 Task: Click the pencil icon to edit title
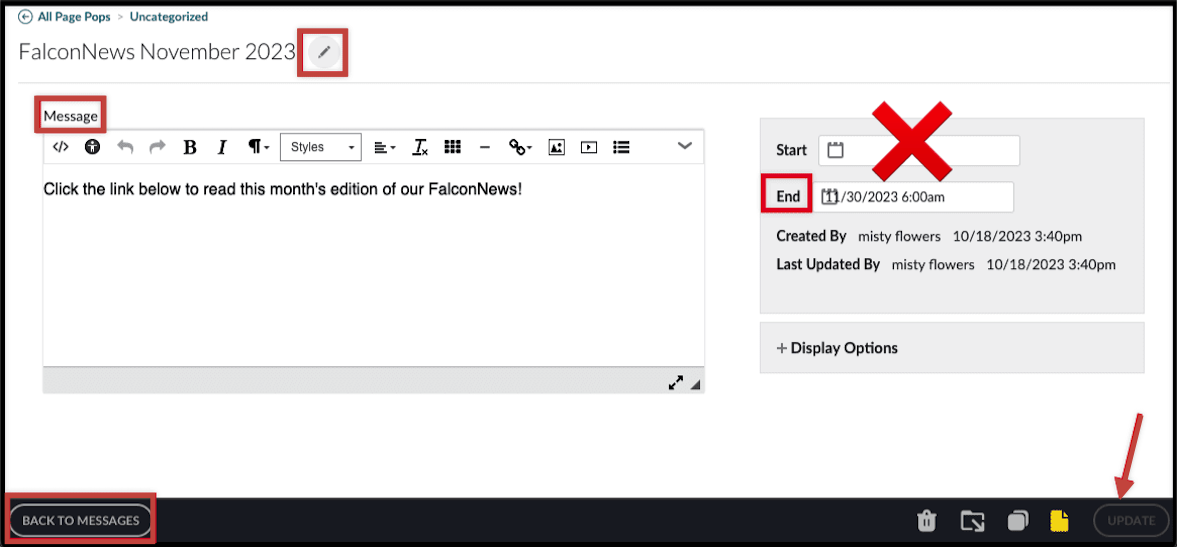click(324, 52)
